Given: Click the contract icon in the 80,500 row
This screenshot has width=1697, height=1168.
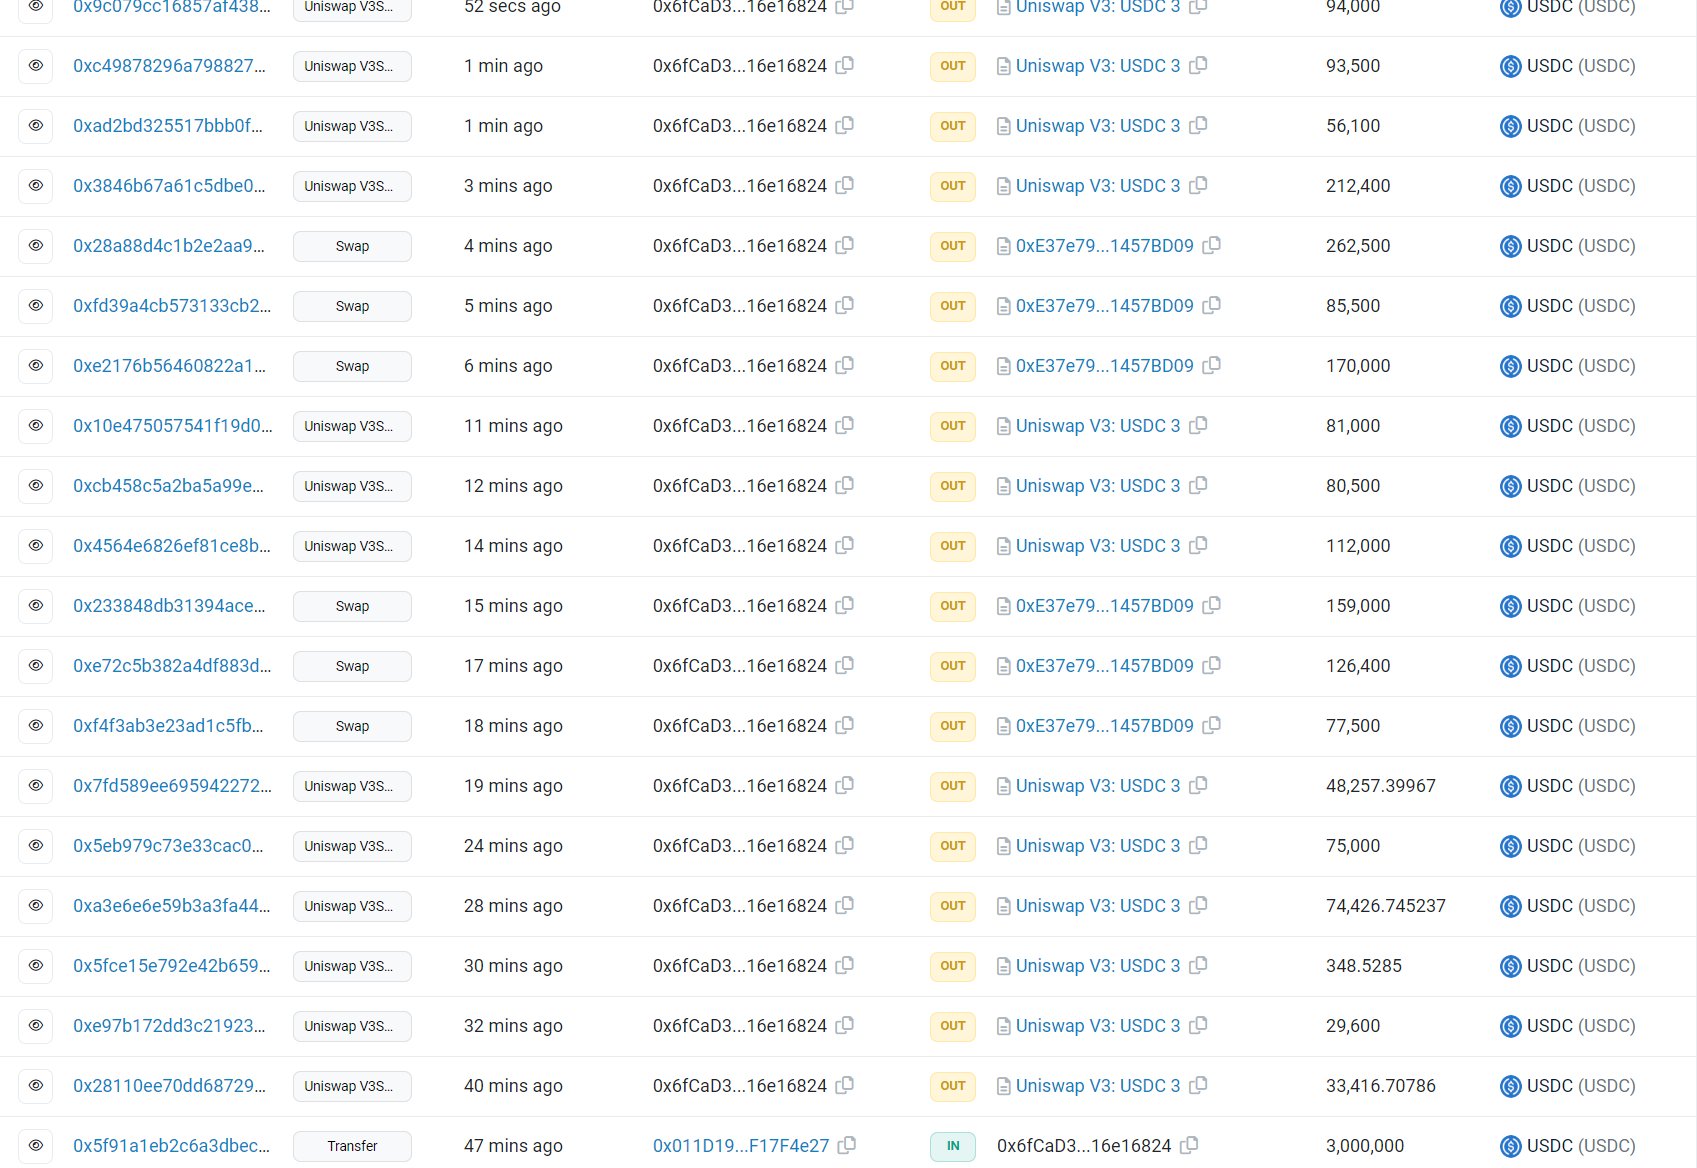Looking at the screenshot, I should [x=1003, y=486].
